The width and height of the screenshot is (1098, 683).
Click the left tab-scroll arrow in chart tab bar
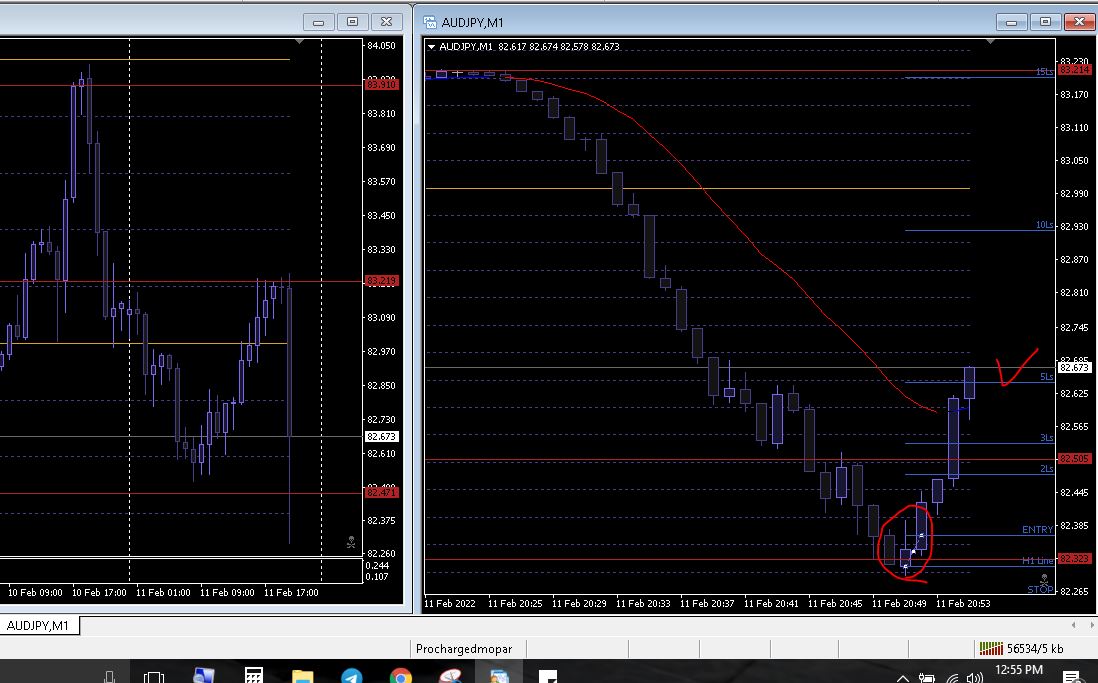tap(1073, 625)
